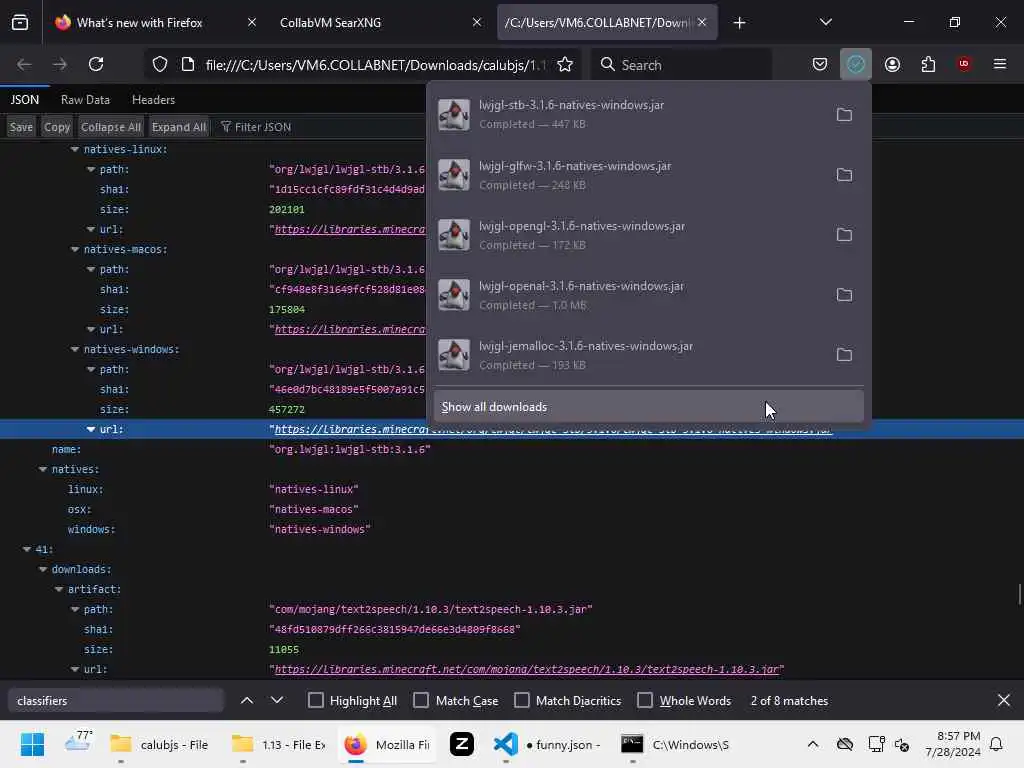
Task: Open Visual Studio Code funny.json in taskbar
Action: click(547, 744)
